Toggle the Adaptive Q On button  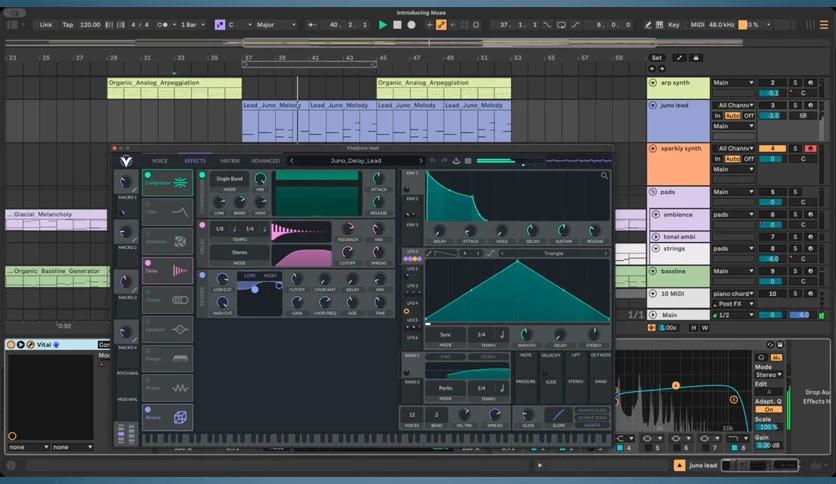pyautogui.click(x=769, y=409)
